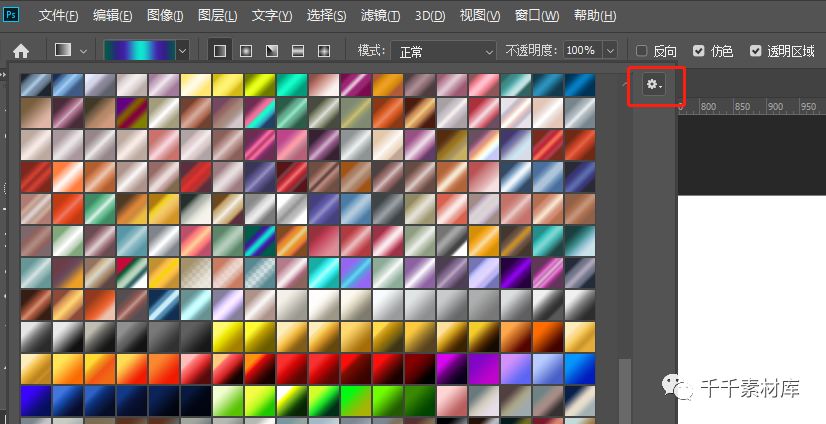The width and height of the screenshot is (826, 424).
Task: Open the 帮助(H) menu
Action: [595, 15]
